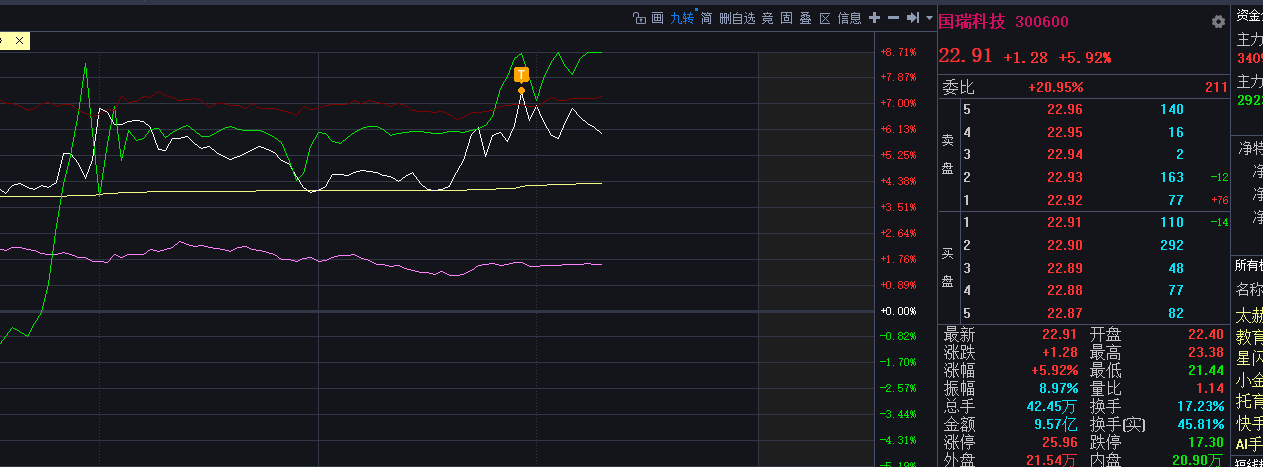The image size is (1263, 467).
Task: Click stock code 300600
Action: (1042, 22)
